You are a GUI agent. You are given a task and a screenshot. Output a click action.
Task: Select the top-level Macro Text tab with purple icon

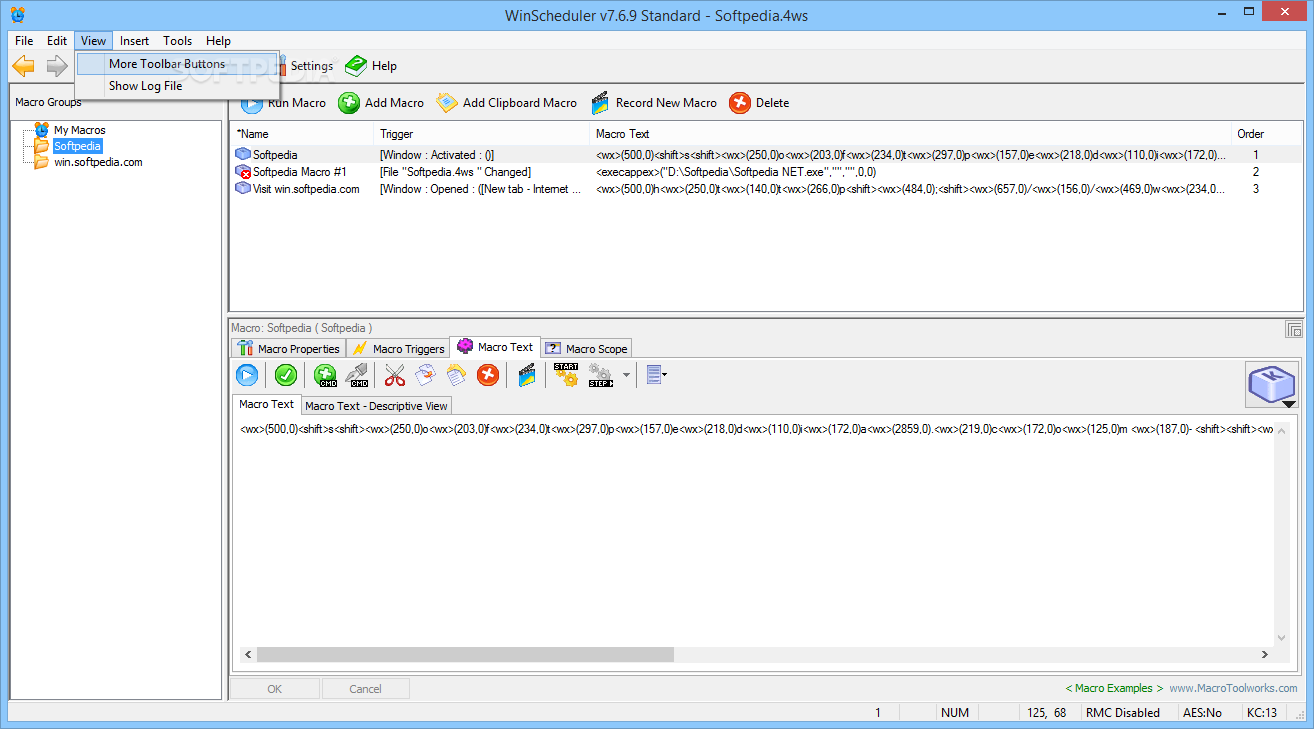[x=495, y=347]
